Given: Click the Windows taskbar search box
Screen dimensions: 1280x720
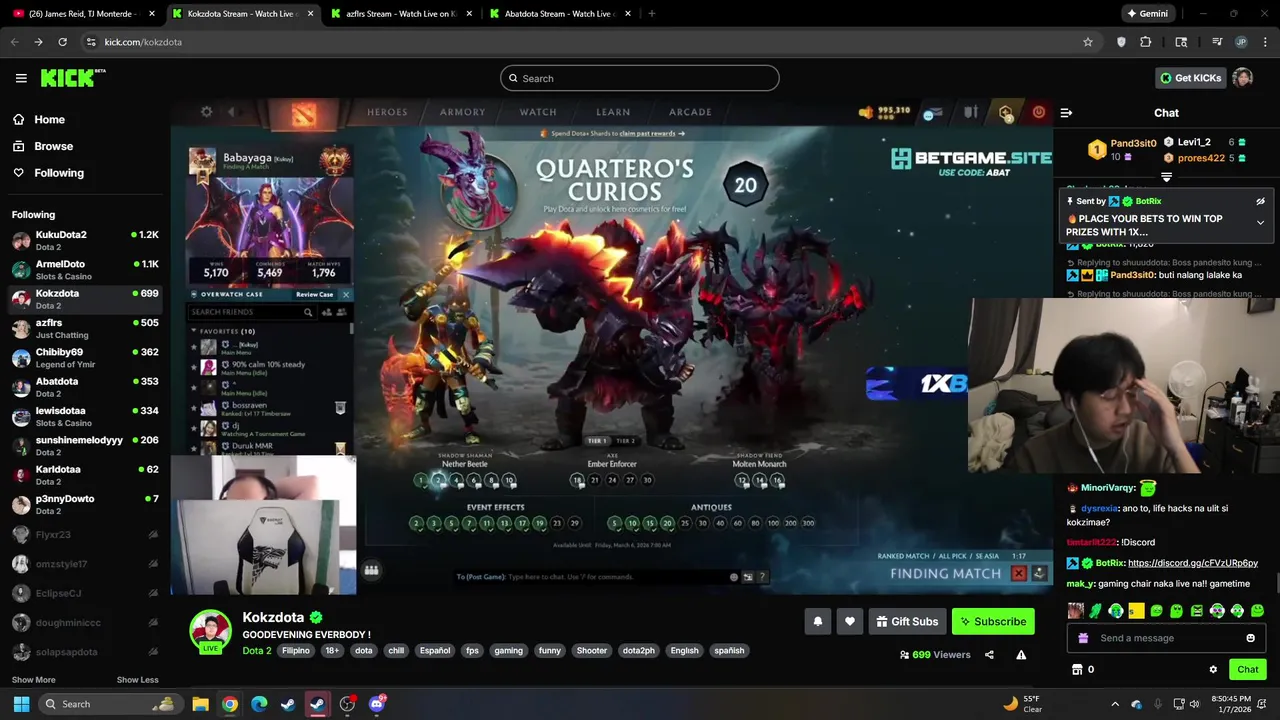Looking at the screenshot, I should 111,704.
